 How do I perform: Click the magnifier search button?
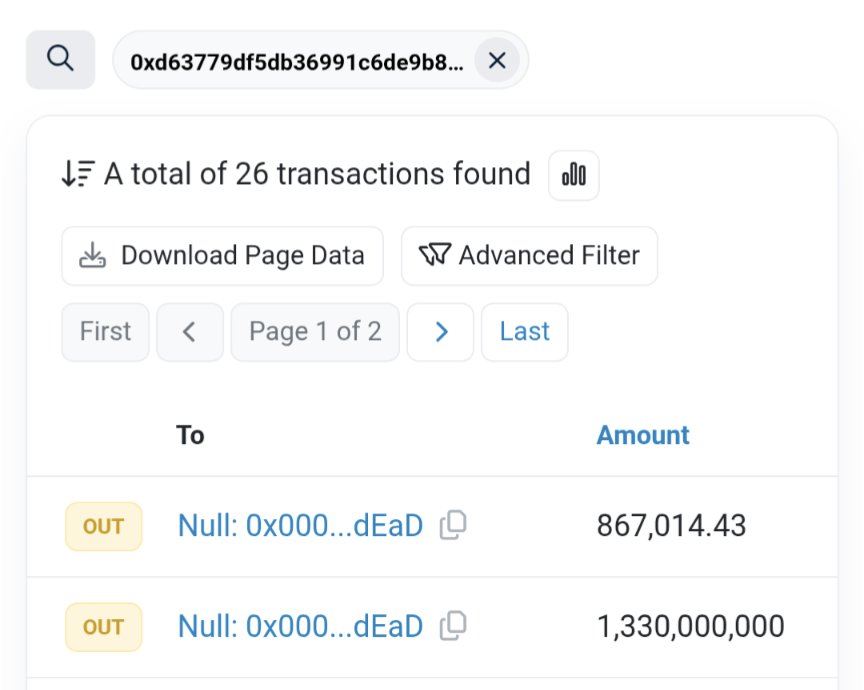pos(61,60)
